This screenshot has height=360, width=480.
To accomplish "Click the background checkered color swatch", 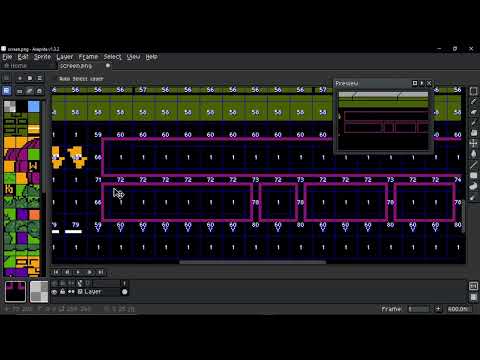I will [x=39, y=292].
